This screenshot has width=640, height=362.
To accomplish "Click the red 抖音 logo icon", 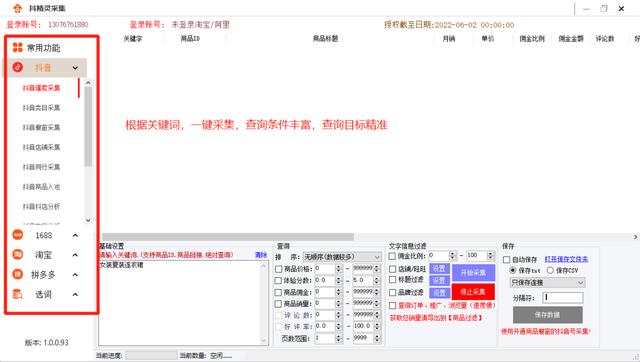I will coord(18,67).
